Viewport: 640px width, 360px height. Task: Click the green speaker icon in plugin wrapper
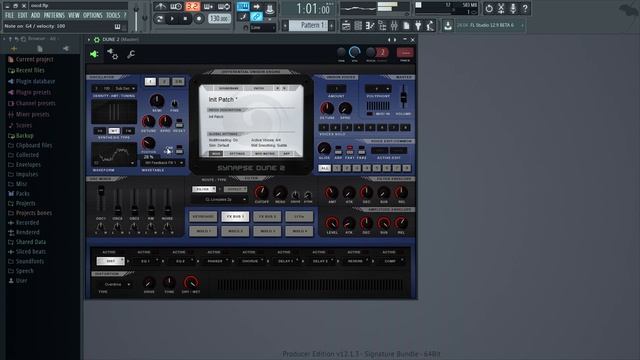tap(94, 54)
